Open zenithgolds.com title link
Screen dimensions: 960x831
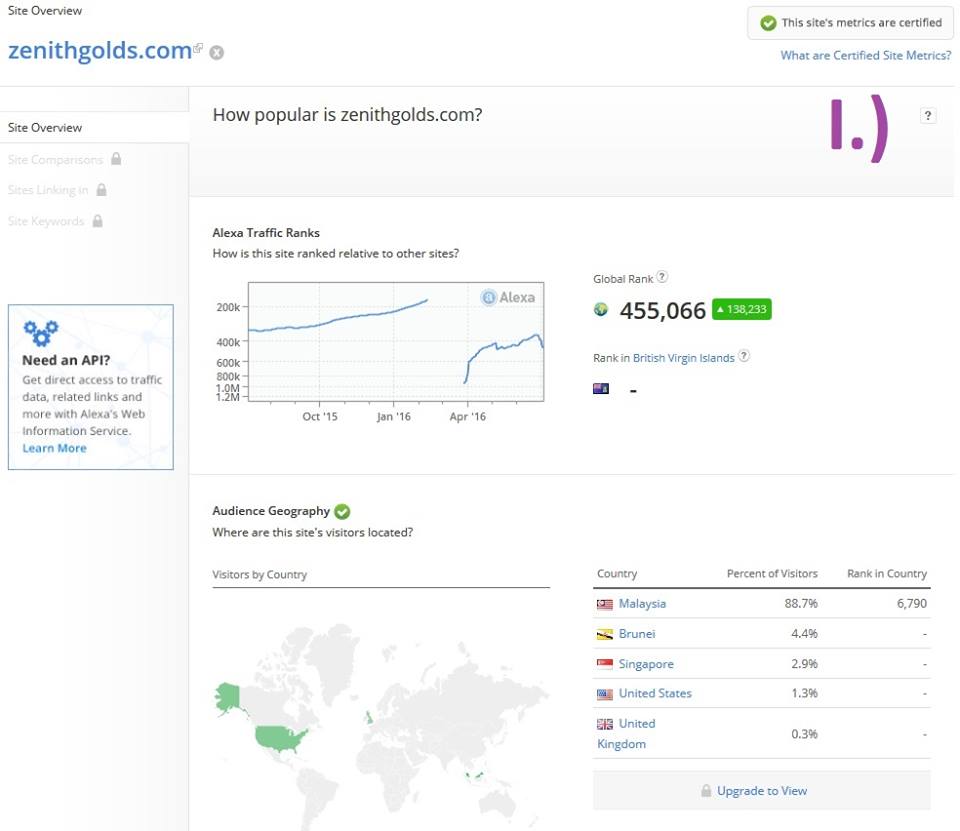click(x=100, y=50)
